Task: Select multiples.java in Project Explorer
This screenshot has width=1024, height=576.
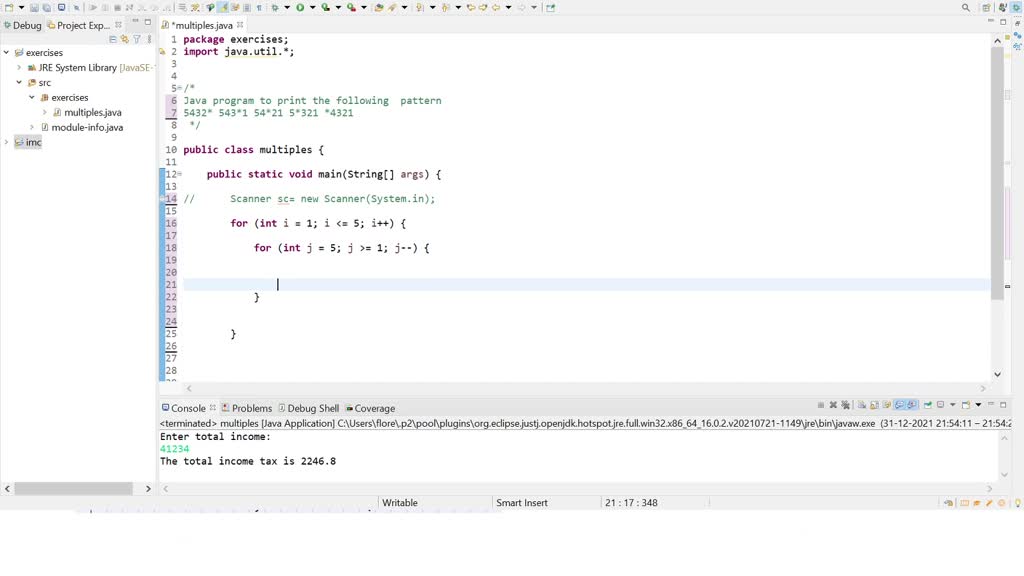Action: (x=93, y=112)
